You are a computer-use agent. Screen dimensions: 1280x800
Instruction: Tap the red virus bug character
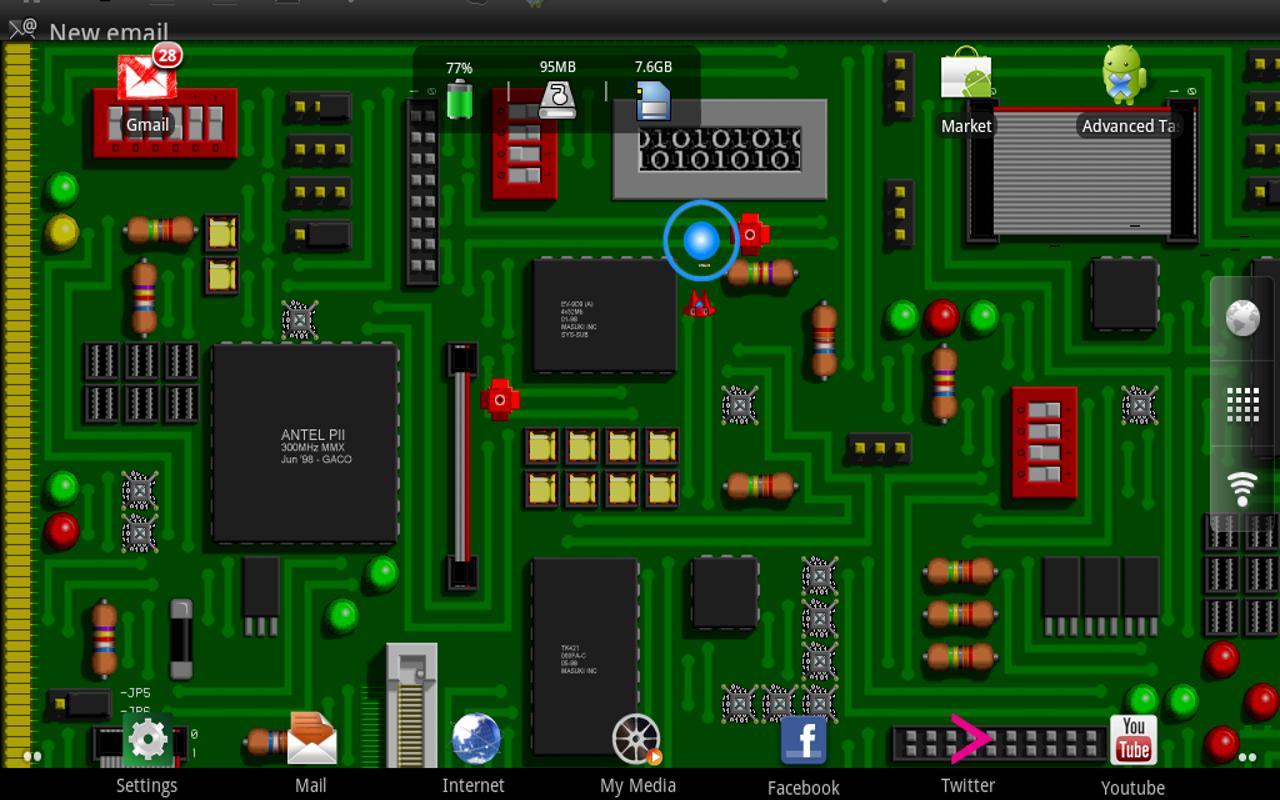tap(700, 305)
